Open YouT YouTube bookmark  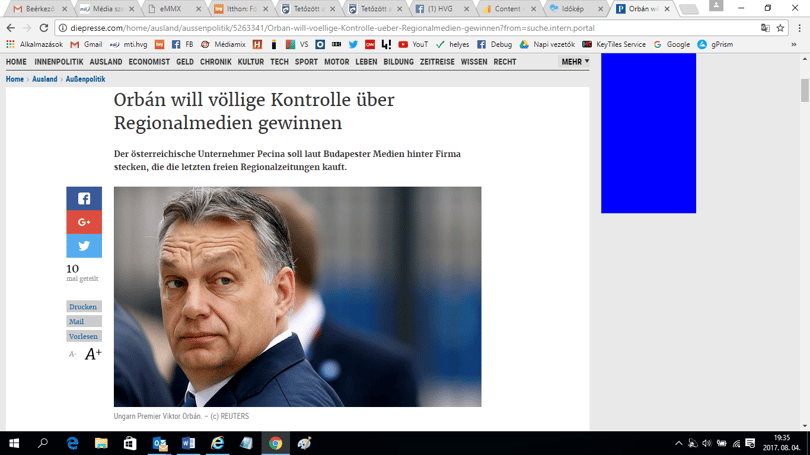(x=413, y=44)
